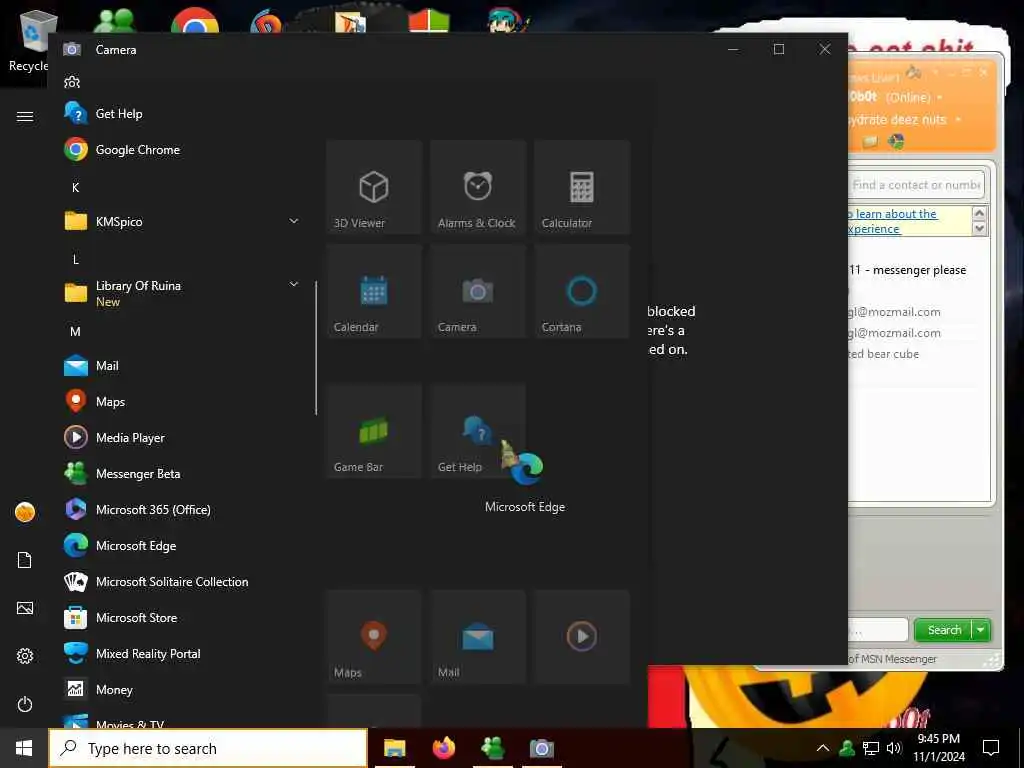Open the Calendar tile
Viewport: 1024px width, 768px height.
pos(374,291)
